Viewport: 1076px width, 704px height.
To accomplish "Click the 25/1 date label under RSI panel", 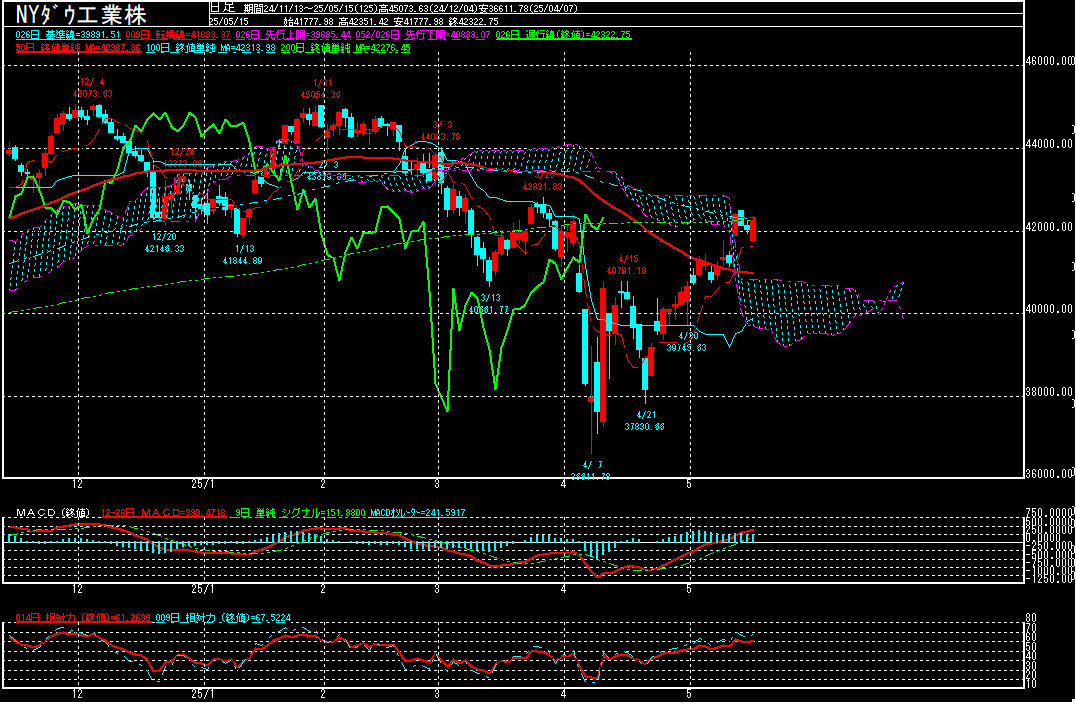I will [202, 694].
